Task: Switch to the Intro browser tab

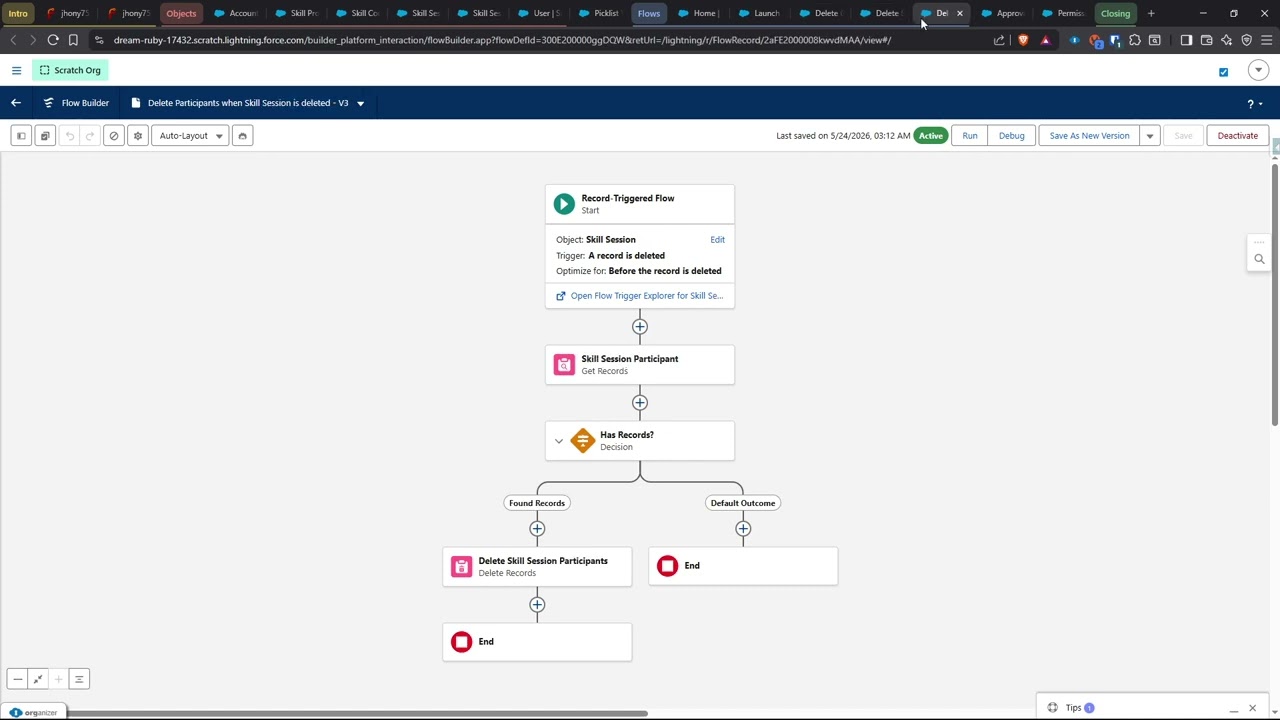Action: point(18,13)
